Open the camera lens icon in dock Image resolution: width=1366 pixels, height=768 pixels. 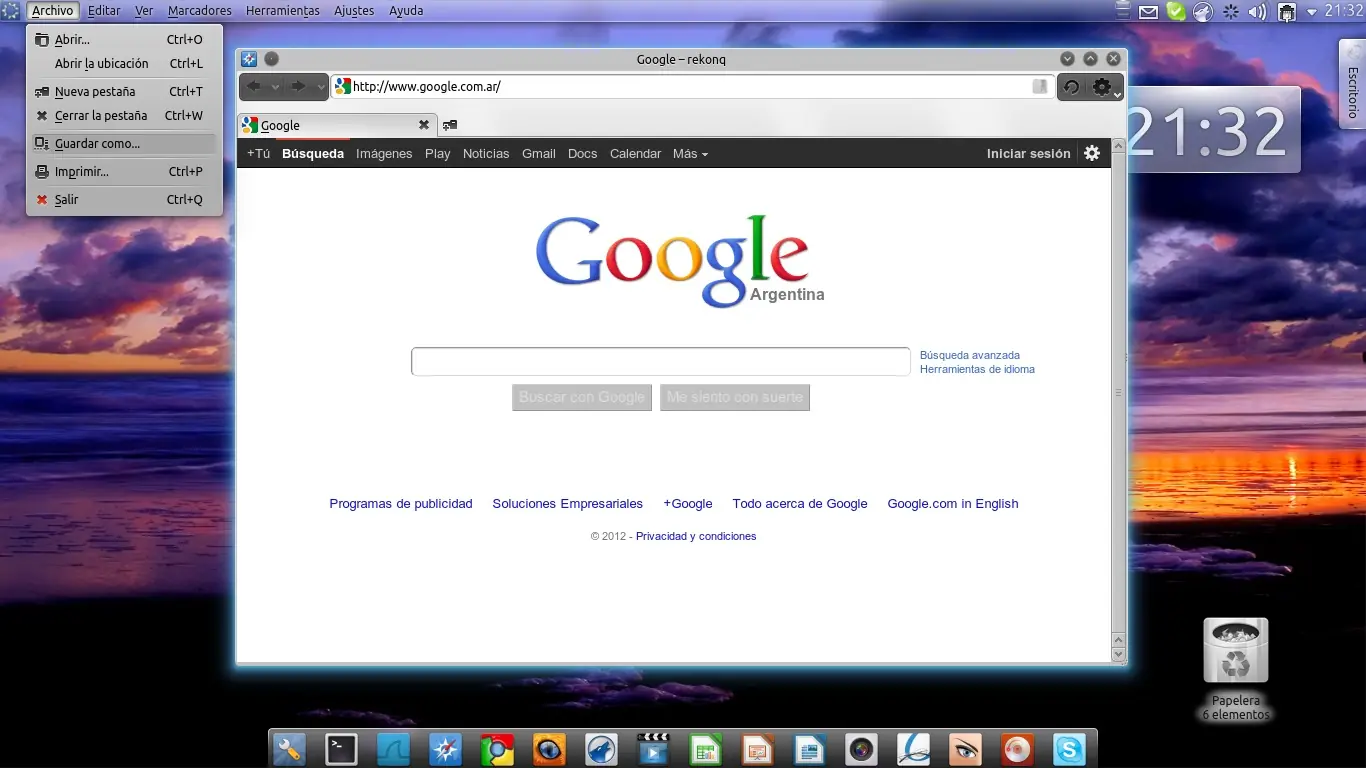[861, 749]
